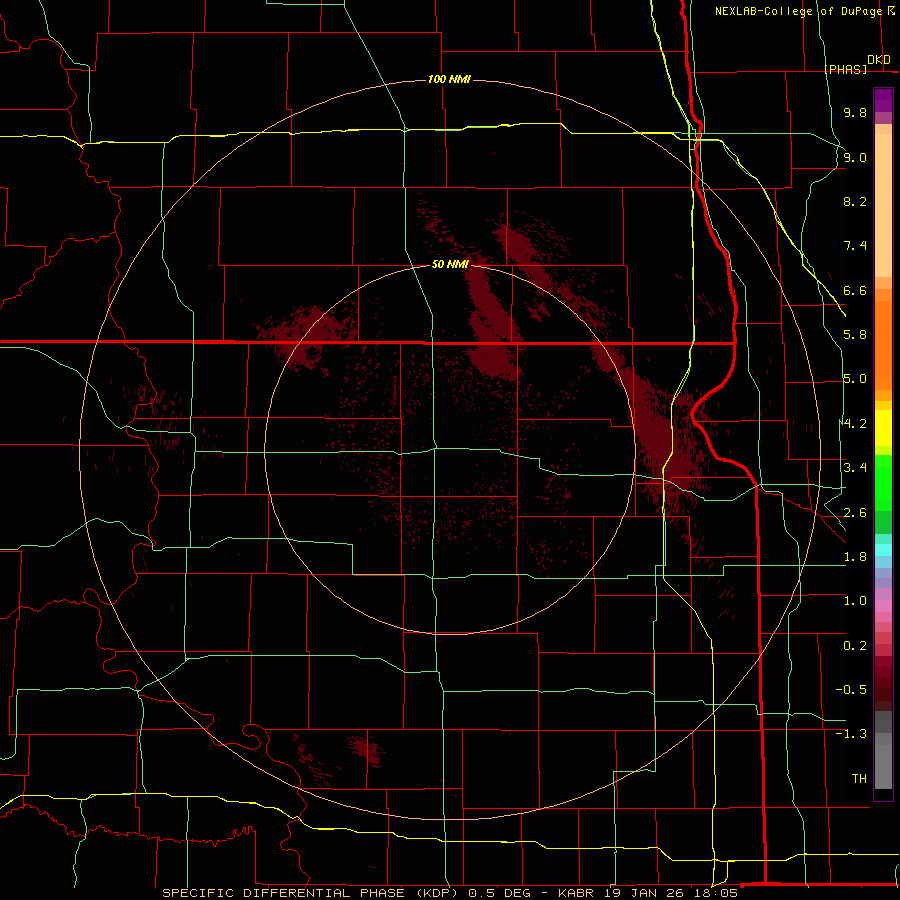Select the 100 NMI range ring label
The width and height of the screenshot is (900, 900).
(x=449, y=79)
